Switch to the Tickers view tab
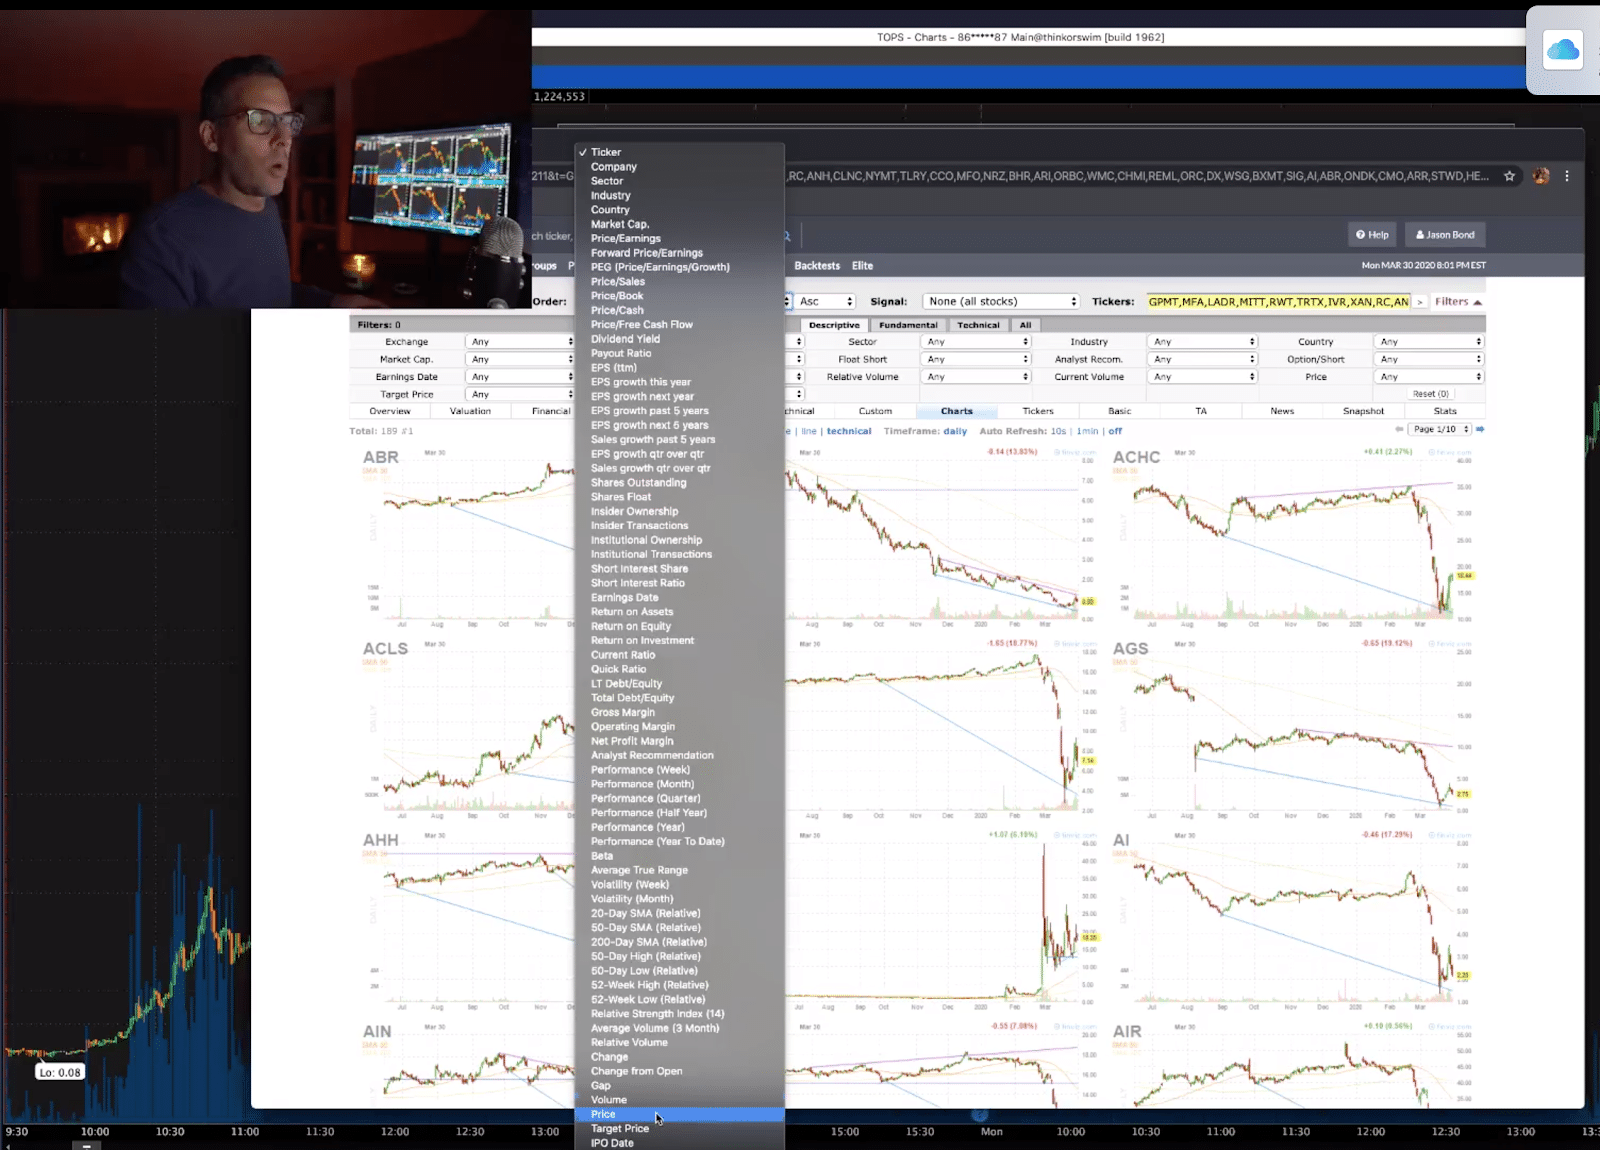 1038,411
